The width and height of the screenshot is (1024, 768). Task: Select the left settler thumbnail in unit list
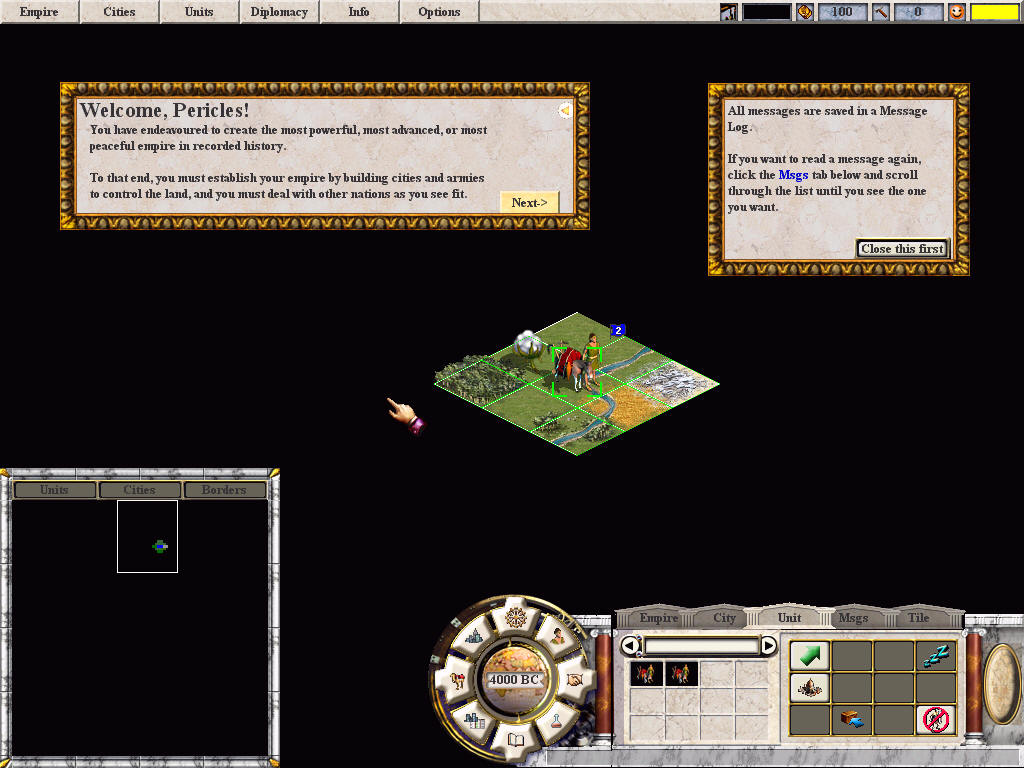pos(647,673)
